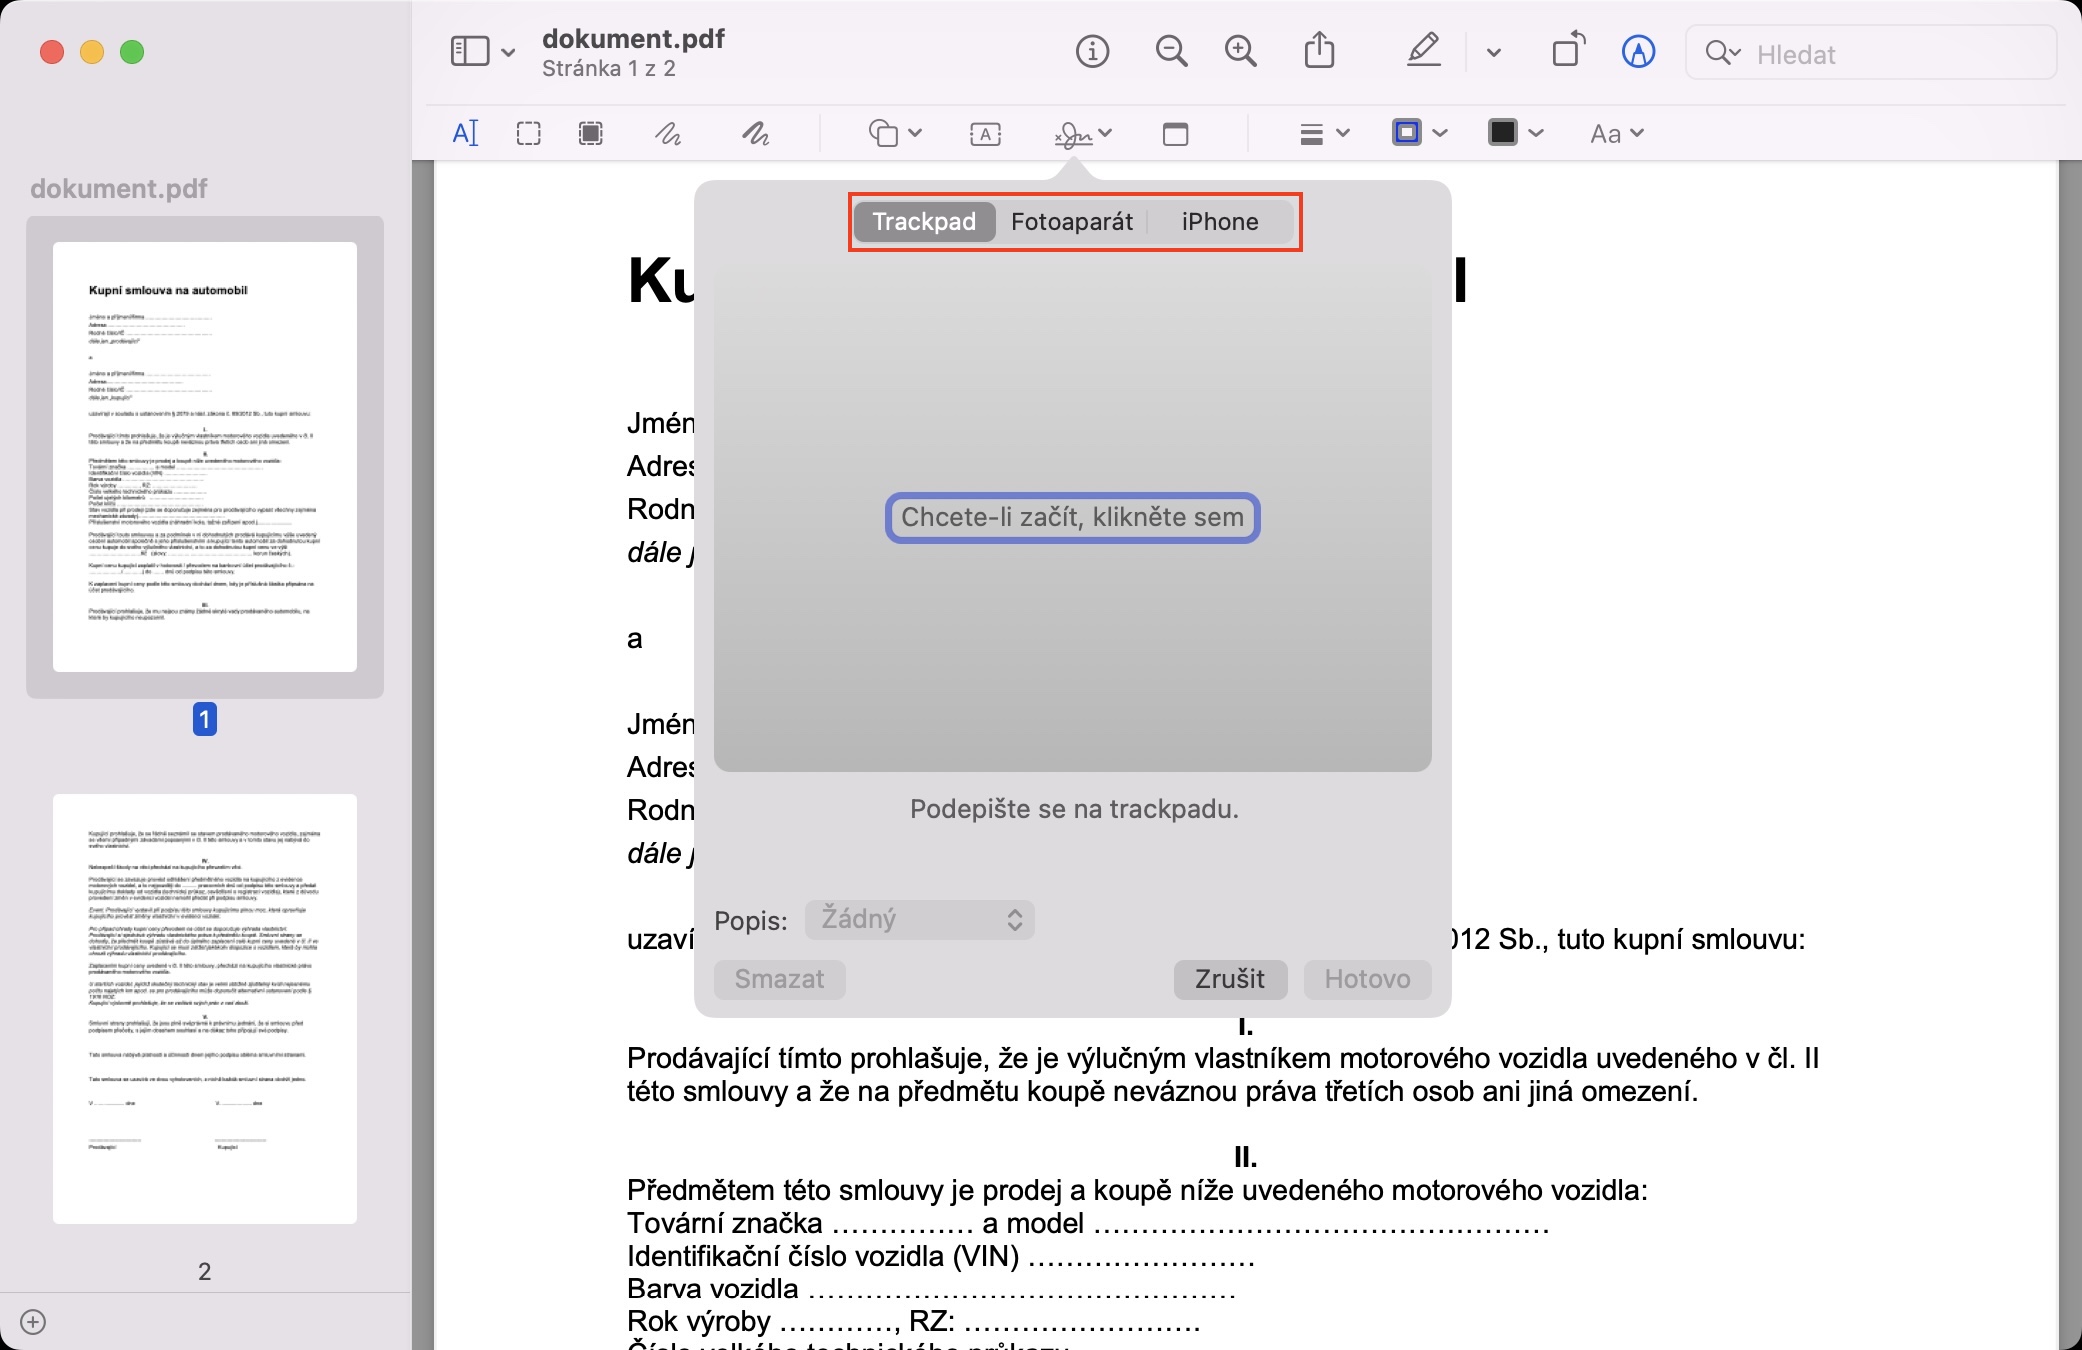
Task: Open the sidebar view options chevron
Action: click(x=508, y=52)
